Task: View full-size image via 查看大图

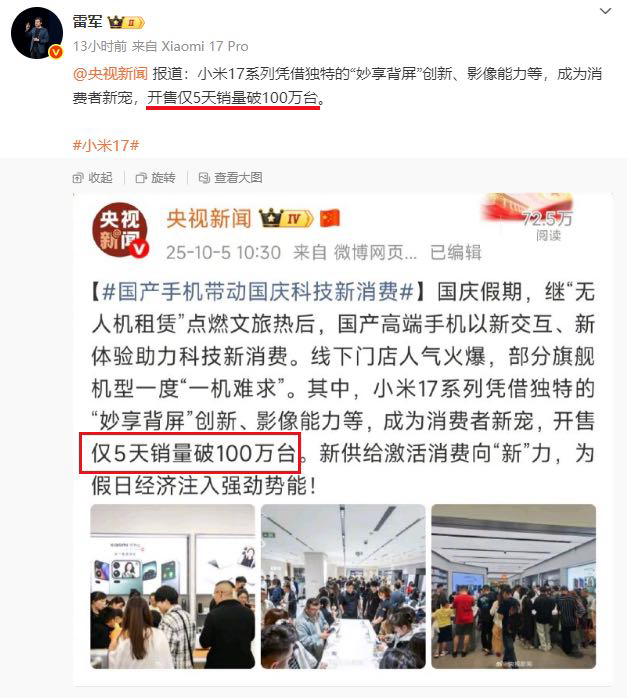Action: (230, 178)
